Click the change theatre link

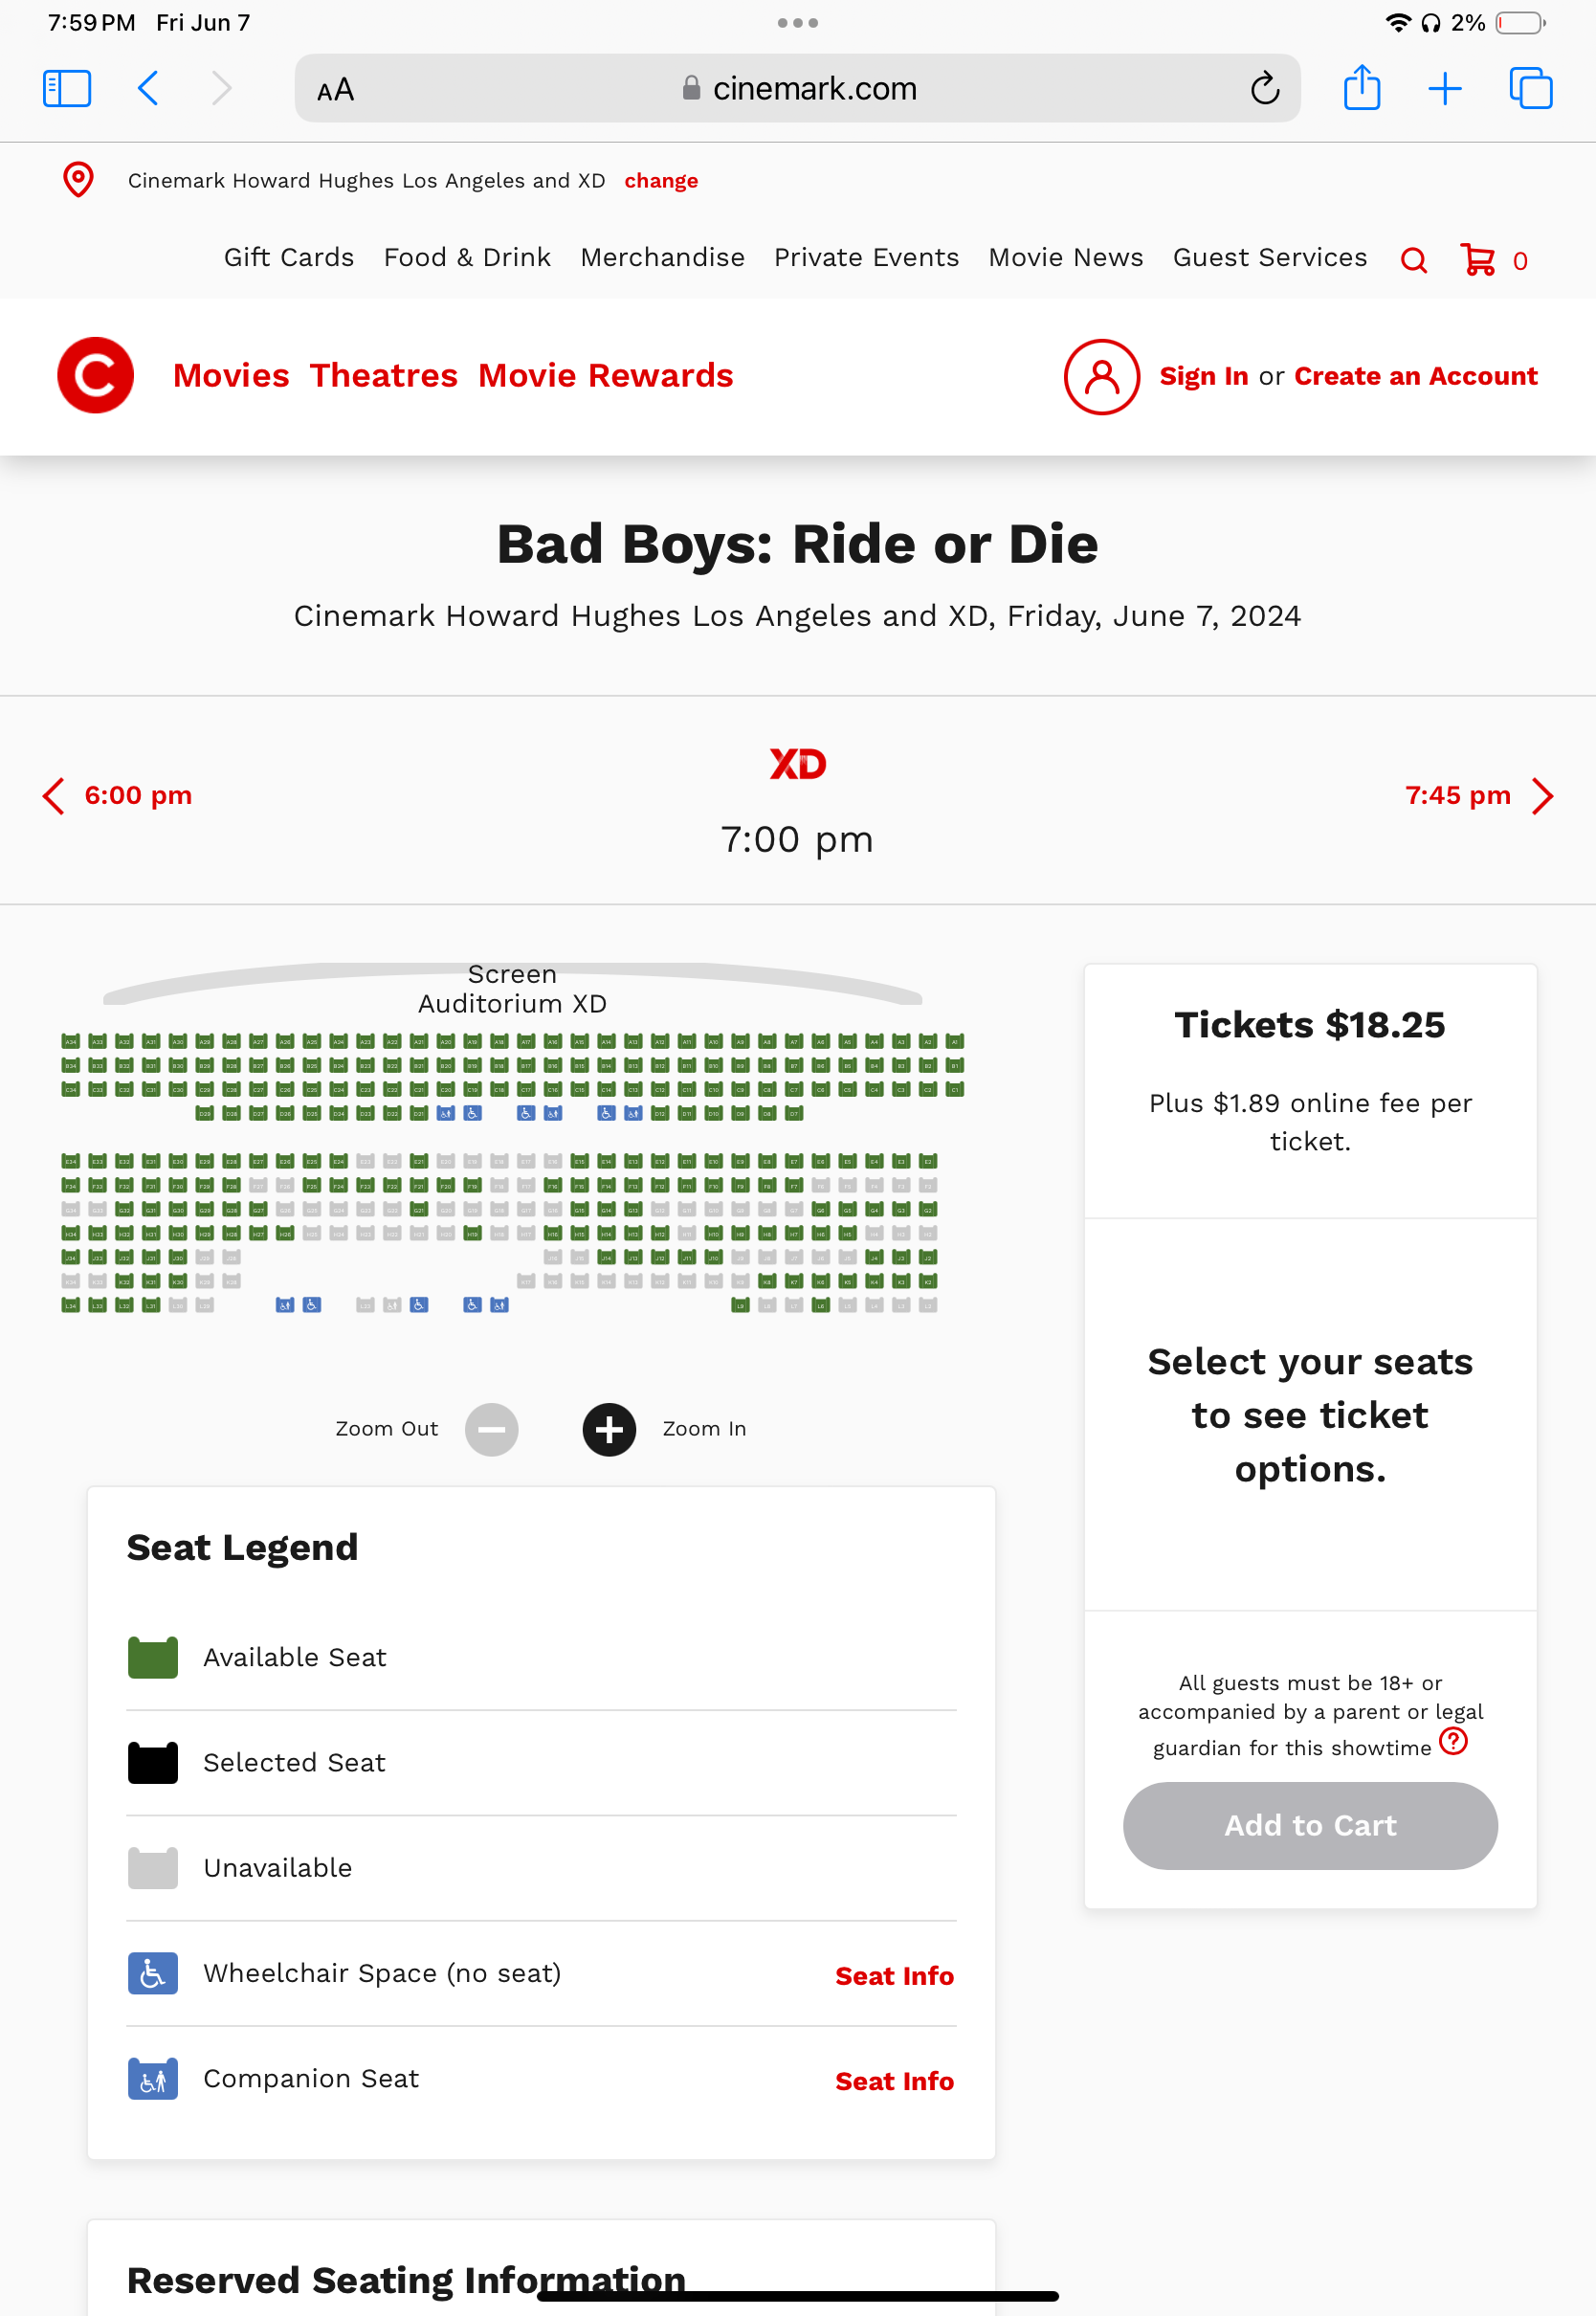pyautogui.click(x=661, y=181)
